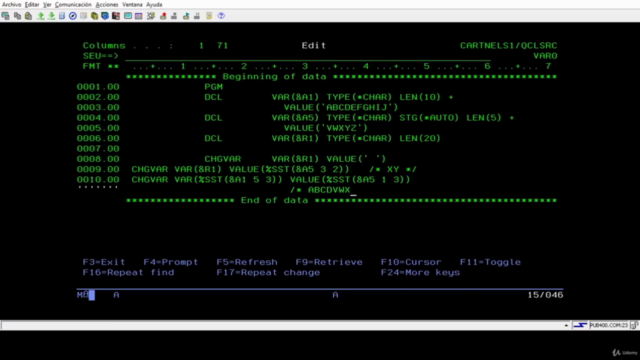Open the Archivo menu
Viewport: 640px width, 360px height.
[x=11, y=4]
